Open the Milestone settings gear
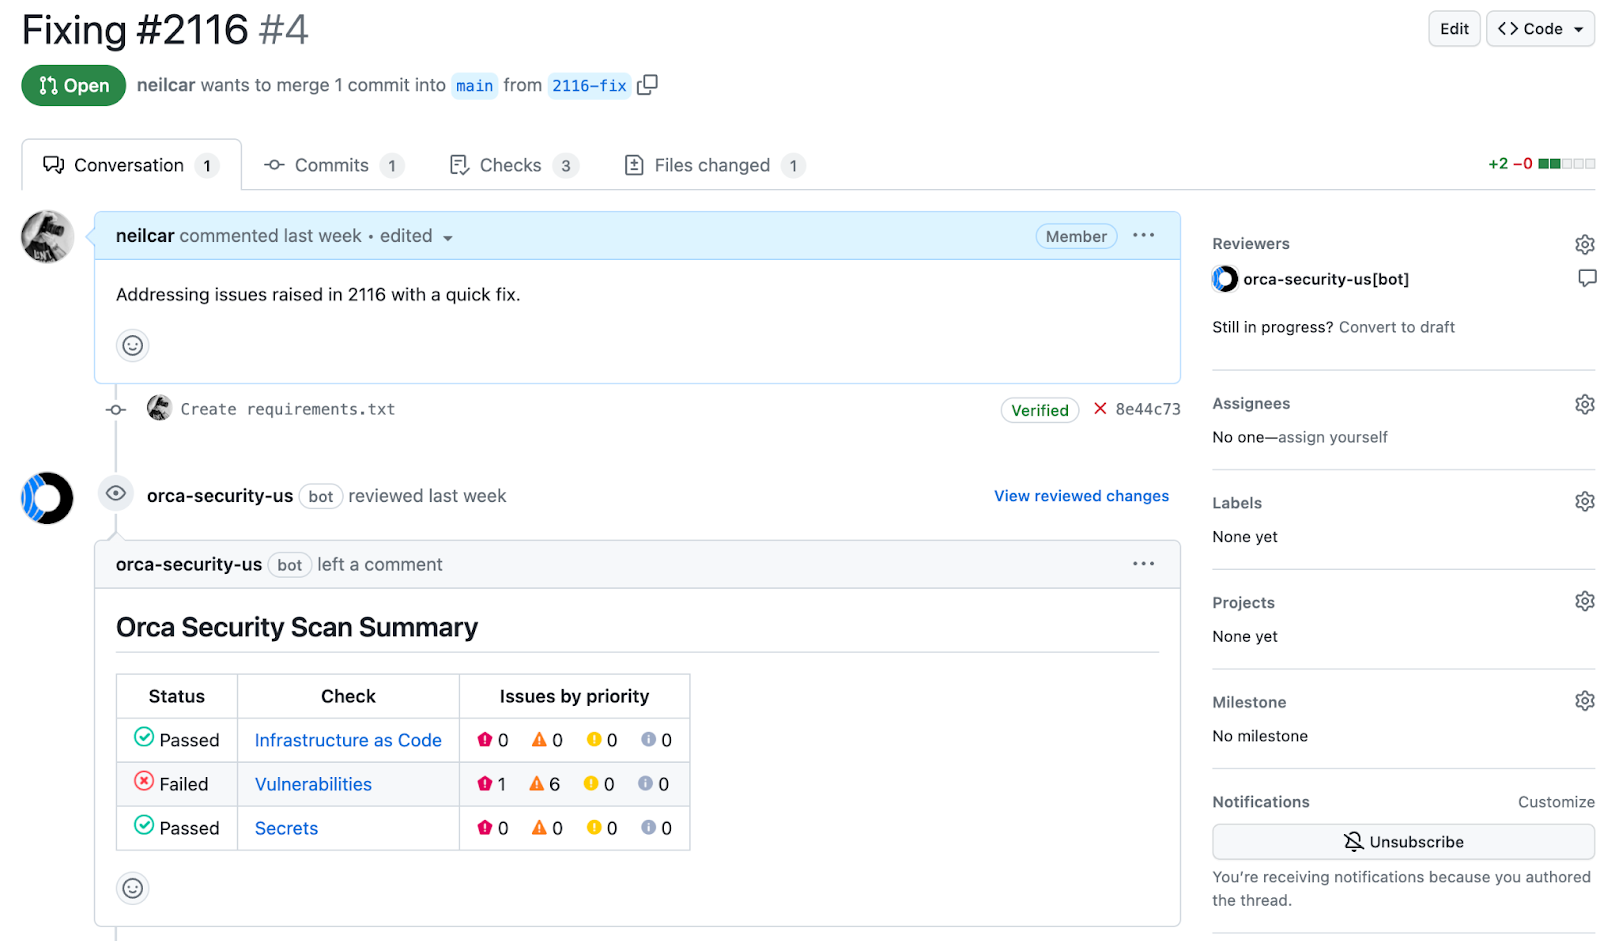 point(1583,700)
